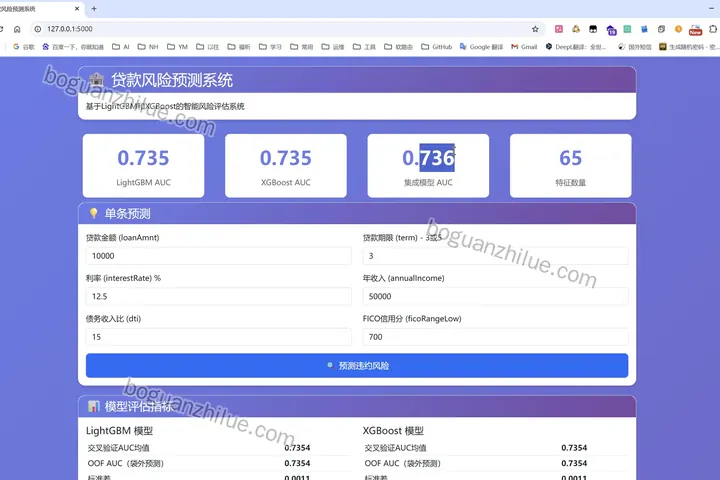Click the orange circular extension icon
Viewport: 720px width, 480px height.
click(x=678, y=29)
